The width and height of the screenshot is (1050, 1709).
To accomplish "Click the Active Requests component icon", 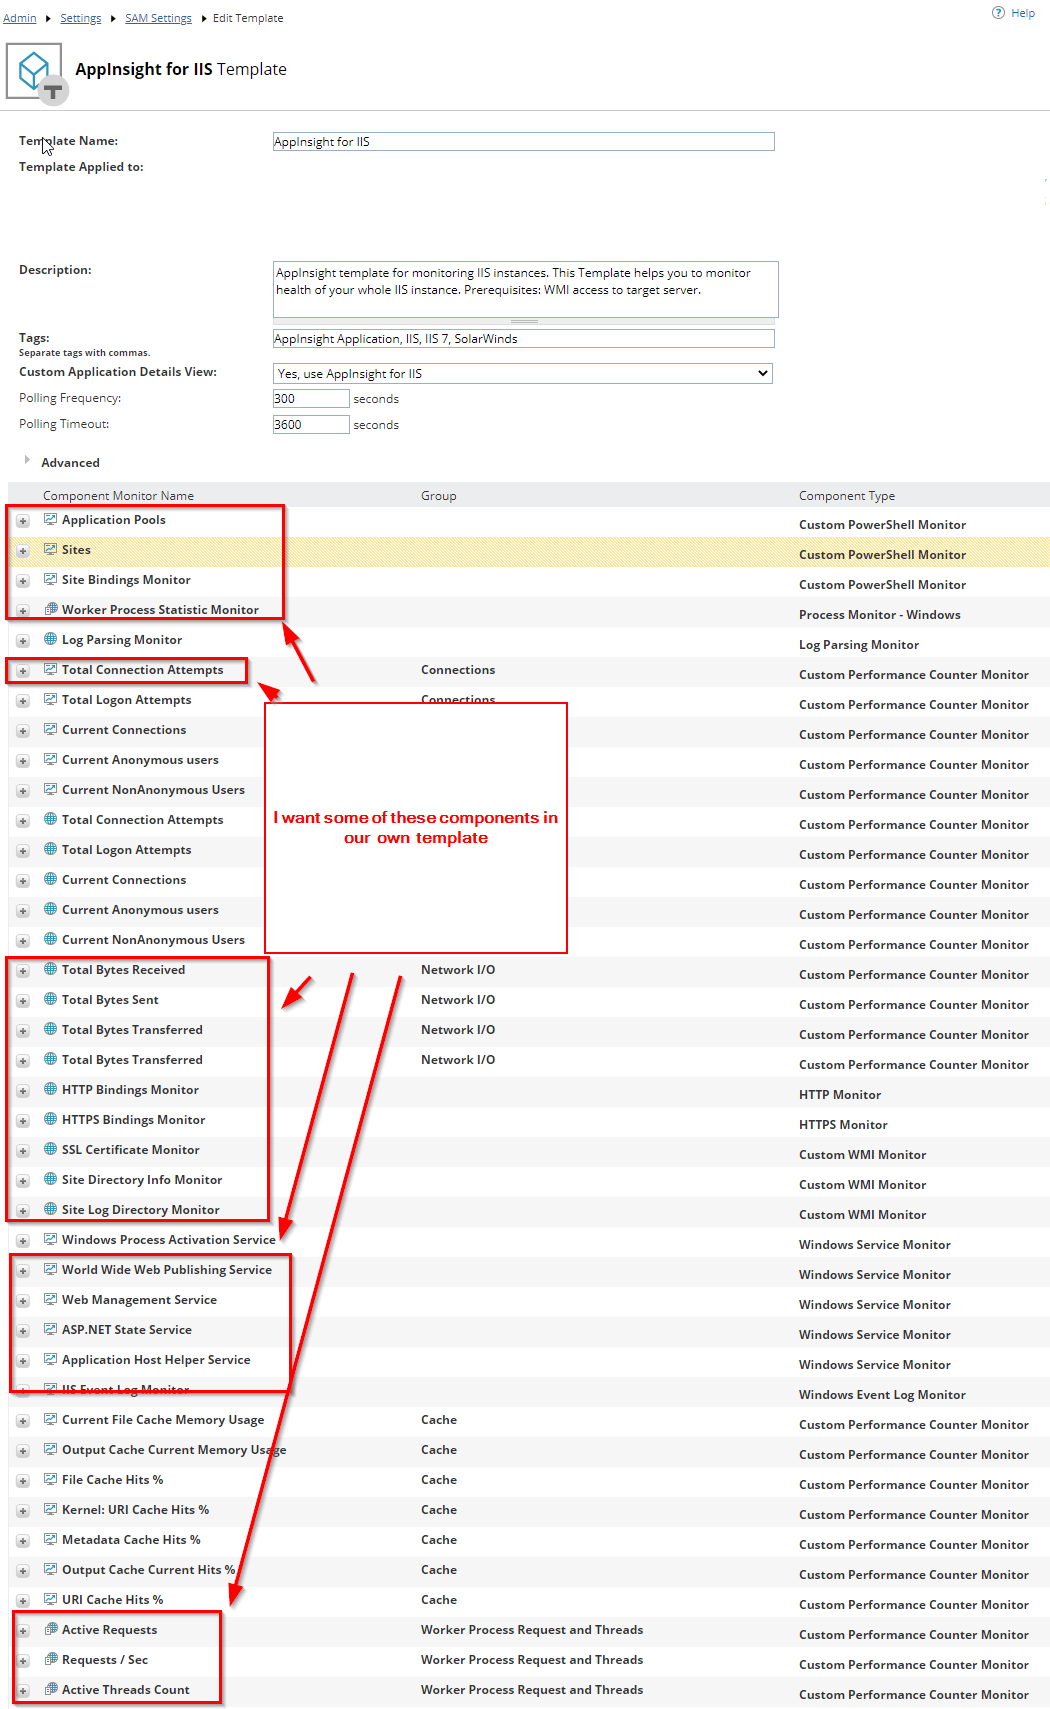I will [x=50, y=1629].
